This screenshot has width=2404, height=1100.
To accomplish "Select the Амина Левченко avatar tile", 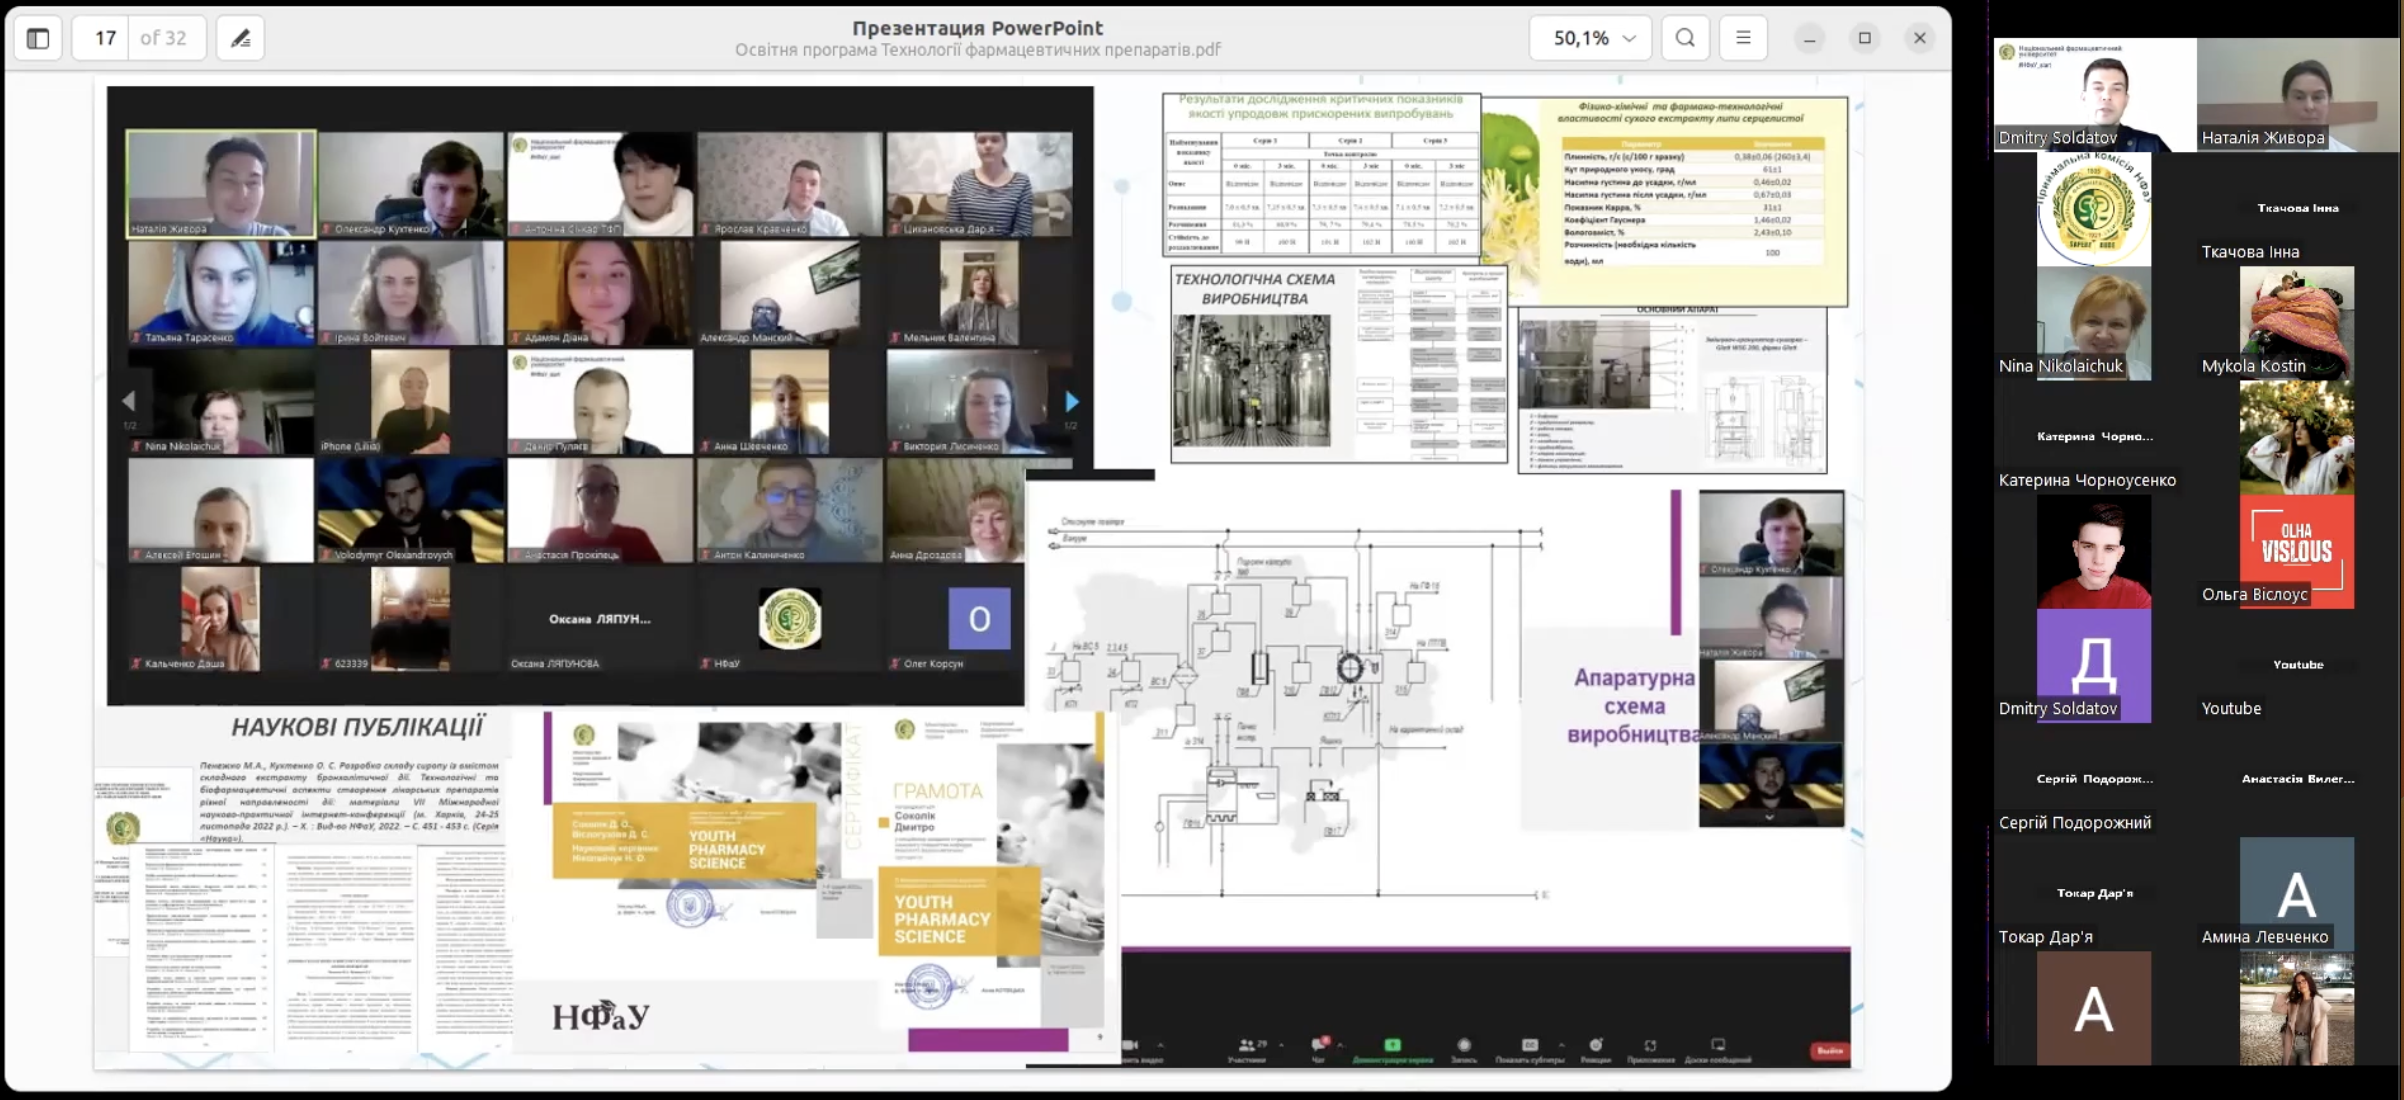I will pyautogui.click(x=2297, y=893).
